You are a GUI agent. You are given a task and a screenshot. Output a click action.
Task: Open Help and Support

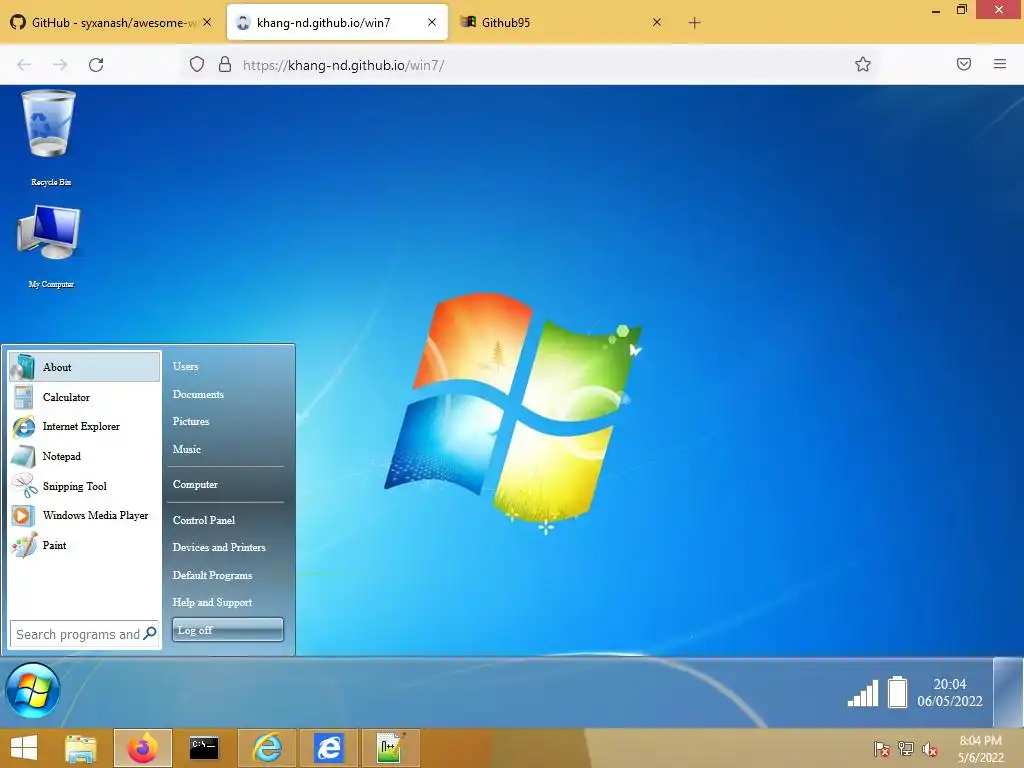212,603
